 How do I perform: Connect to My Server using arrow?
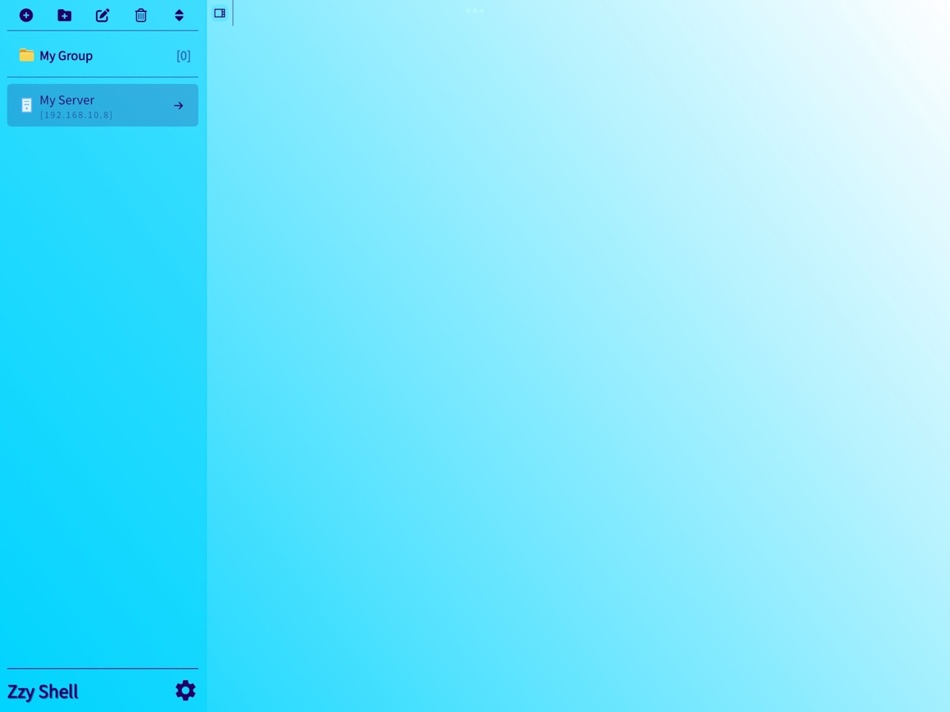click(178, 105)
